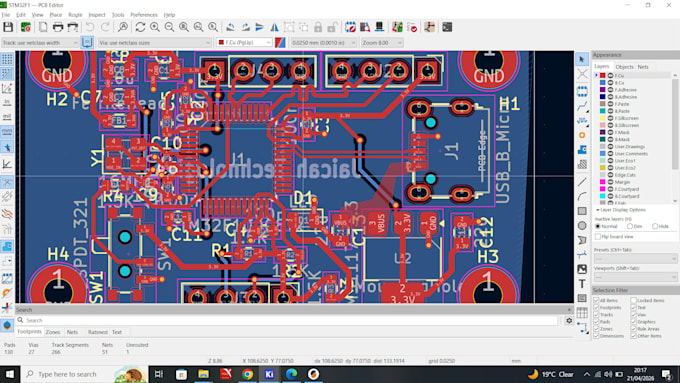Open Board Setup from the toolbar
The image size is (680, 383).
click(26, 27)
